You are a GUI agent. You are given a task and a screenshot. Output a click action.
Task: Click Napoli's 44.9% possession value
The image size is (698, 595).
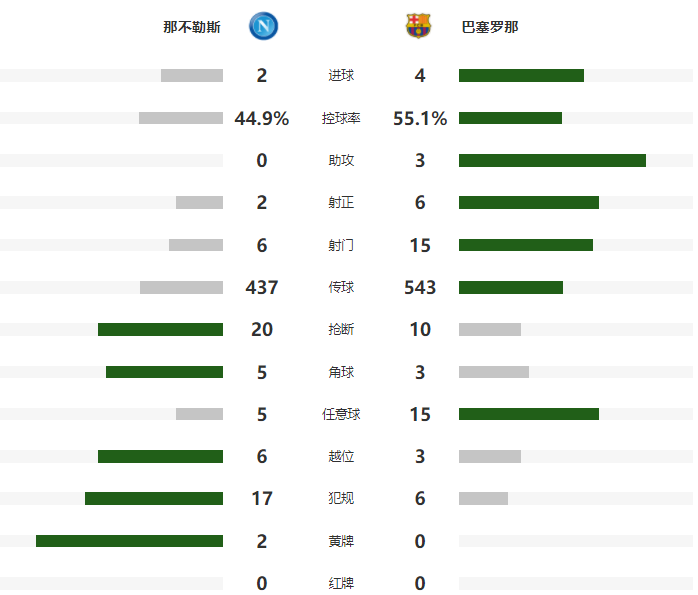tap(262, 118)
